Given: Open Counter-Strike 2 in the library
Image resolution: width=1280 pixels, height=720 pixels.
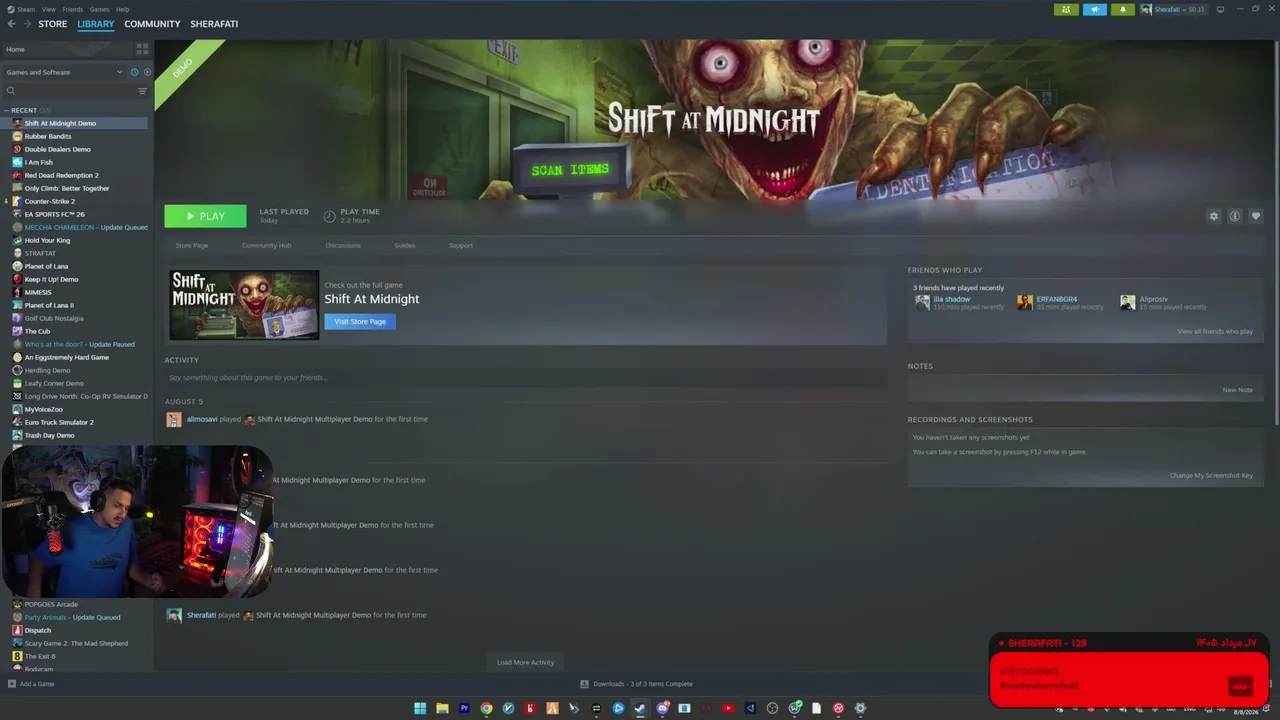Looking at the screenshot, I should (x=50, y=201).
